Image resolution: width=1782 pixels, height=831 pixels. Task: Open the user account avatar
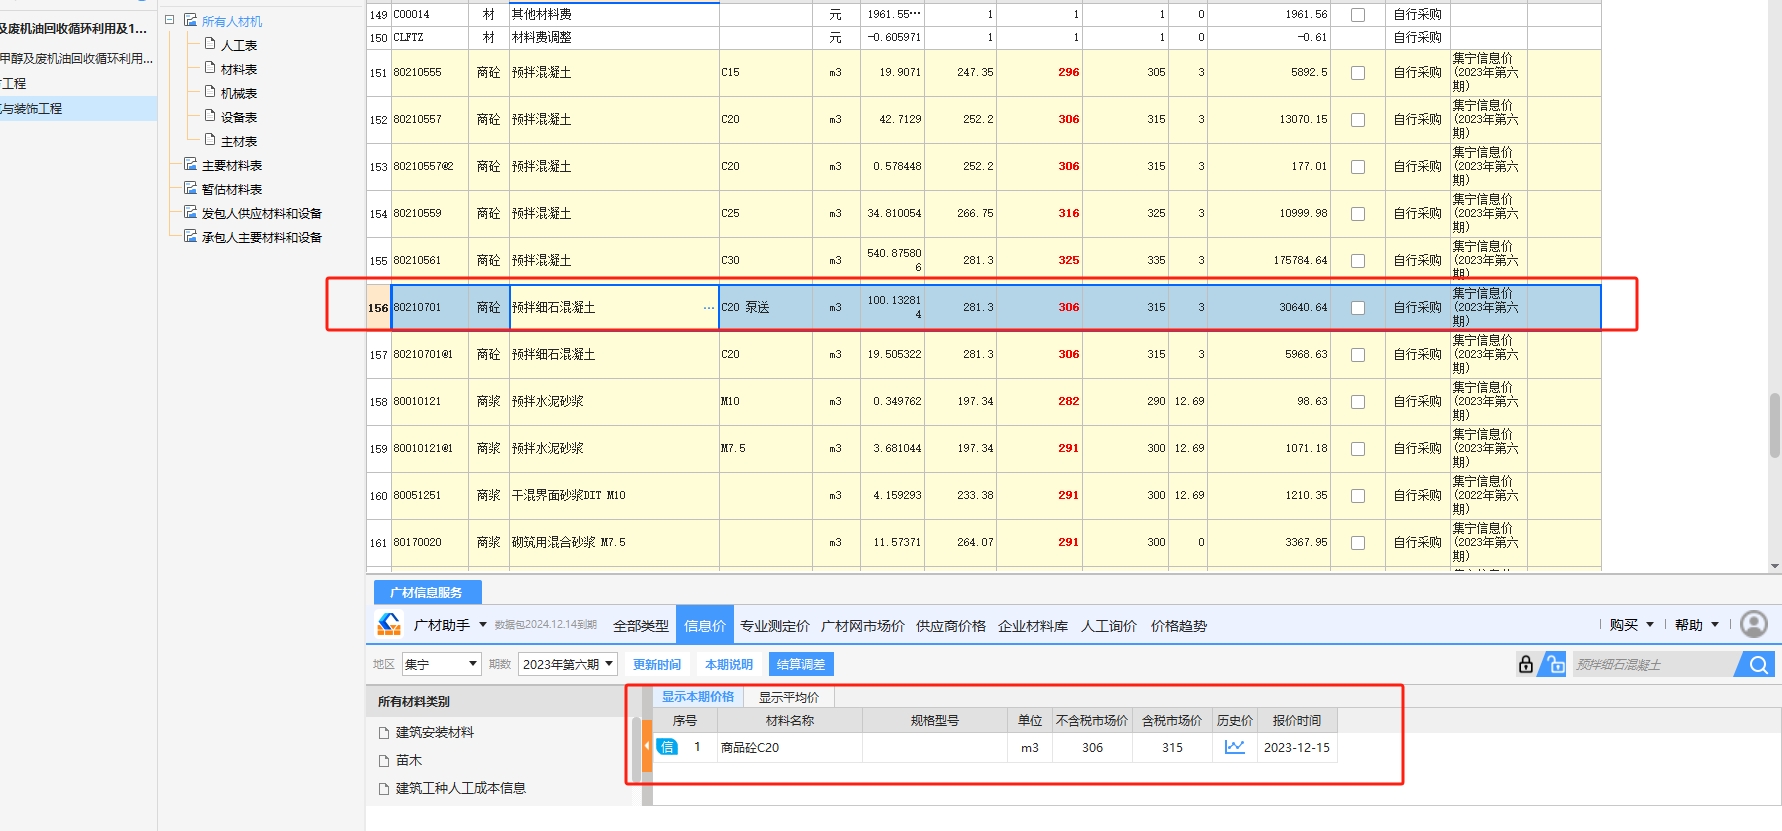(x=1754, y=624)
